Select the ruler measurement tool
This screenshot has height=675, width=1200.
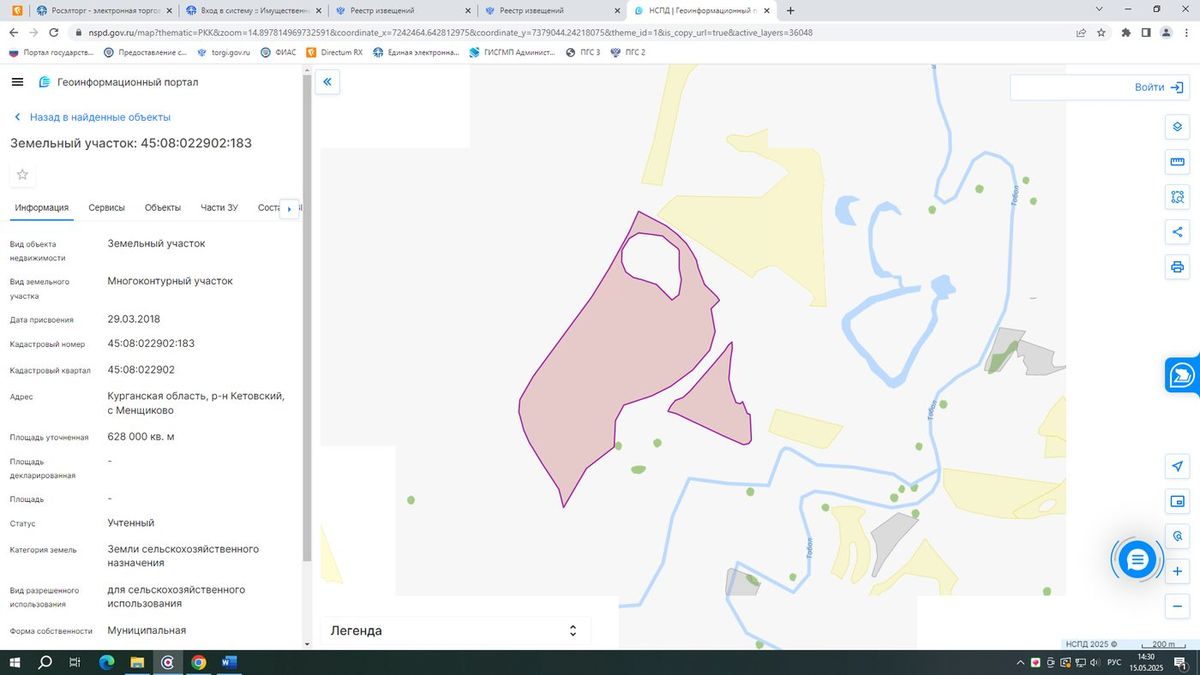pyautogui.click(x=1177, y=162)
